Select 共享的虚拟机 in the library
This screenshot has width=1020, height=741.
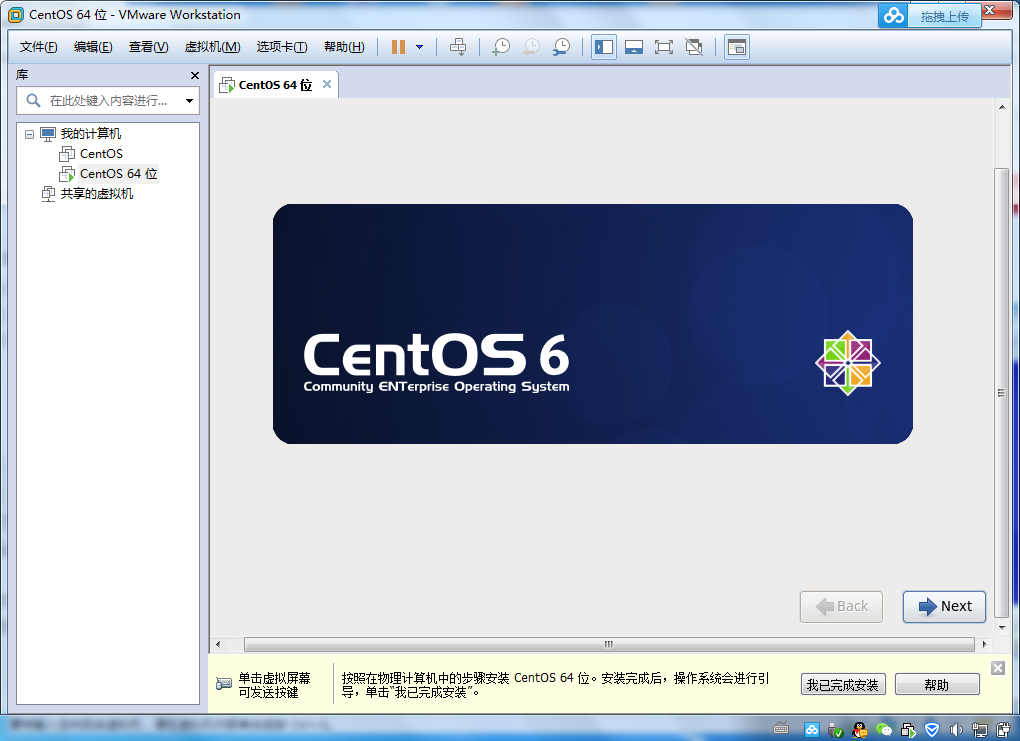96,194
